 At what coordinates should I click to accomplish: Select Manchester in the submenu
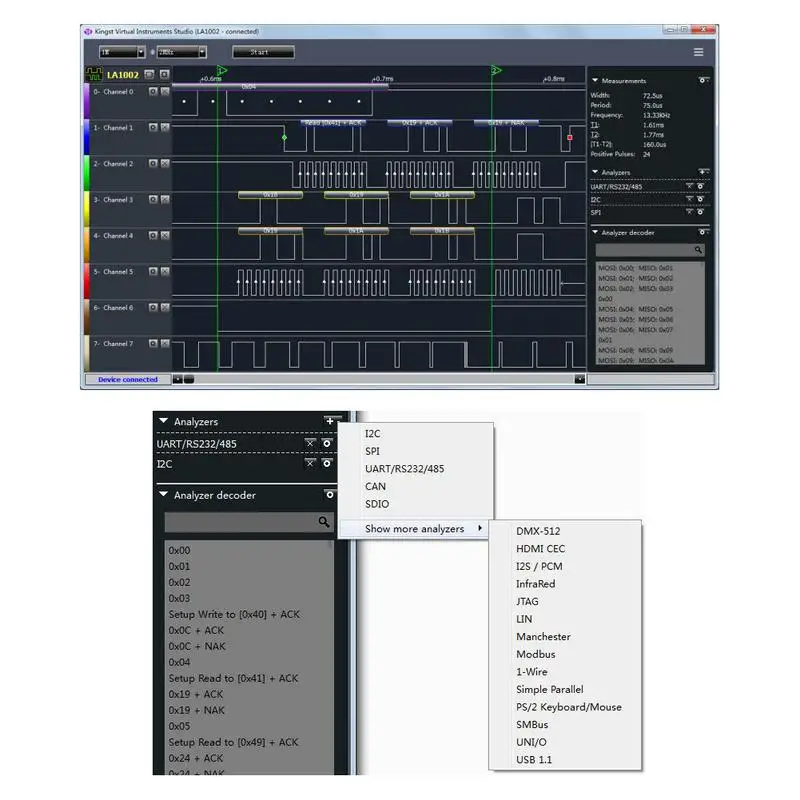(x=543, y=637)
